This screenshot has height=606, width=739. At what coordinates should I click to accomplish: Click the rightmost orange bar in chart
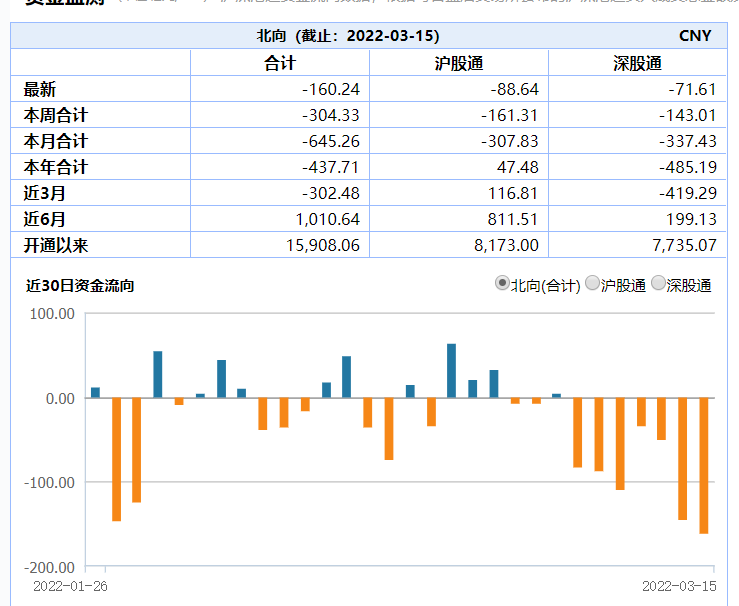pos(704,465)
